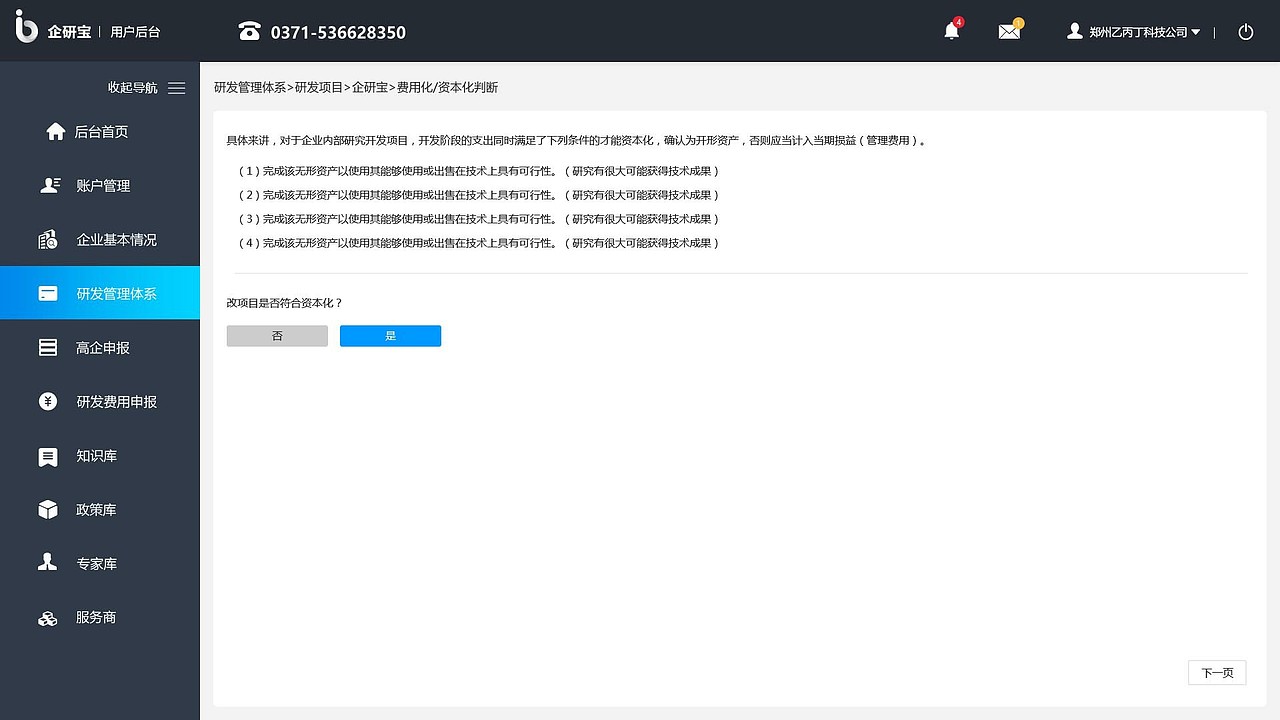Click the 用户后台 header text

(135, 32)
